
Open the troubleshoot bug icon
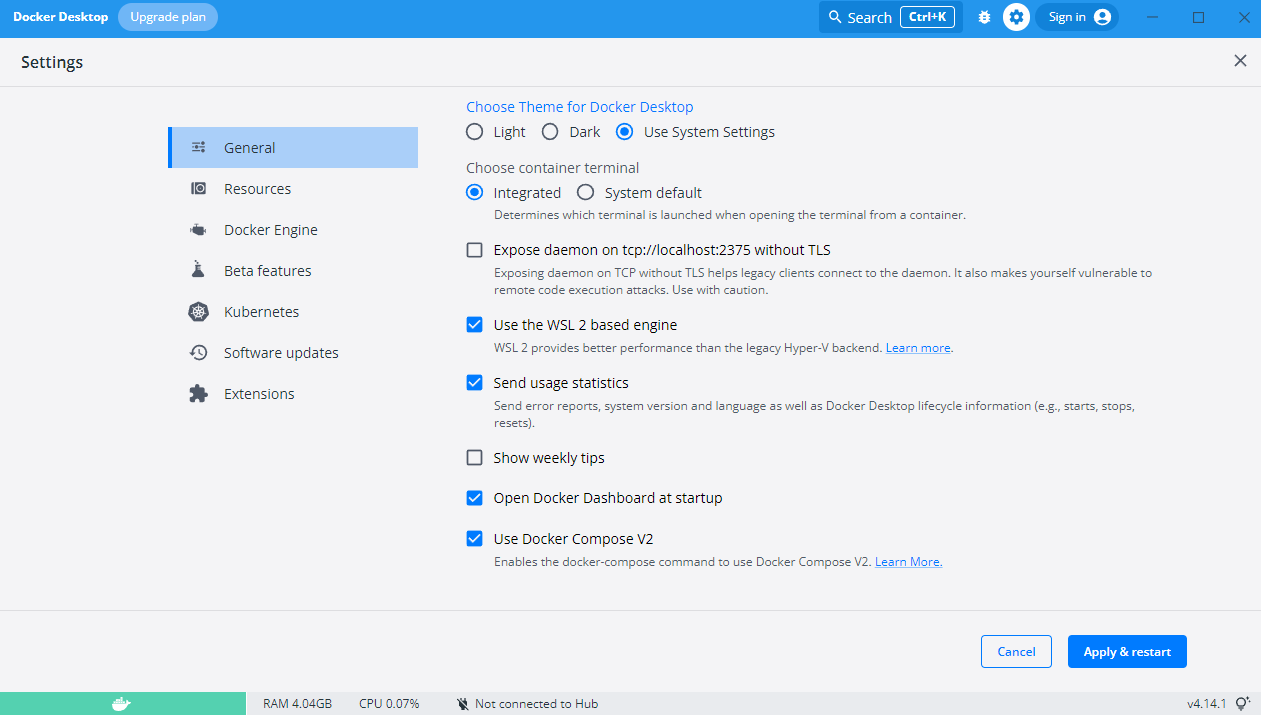pos(984,17)
